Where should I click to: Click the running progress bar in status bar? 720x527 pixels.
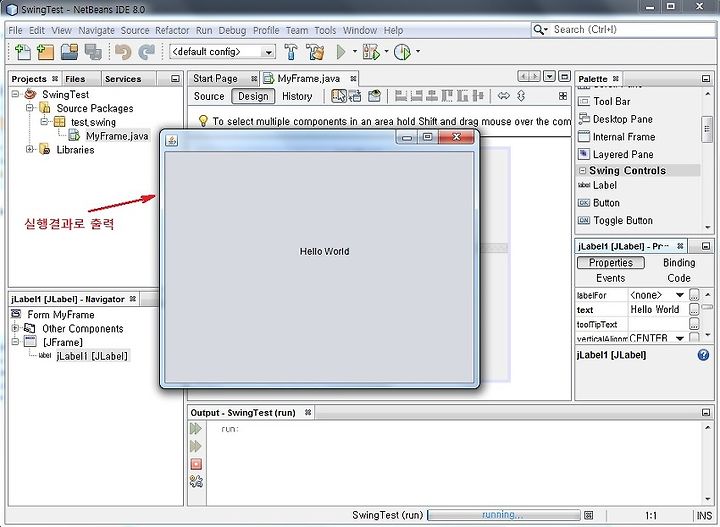[504, 515]
